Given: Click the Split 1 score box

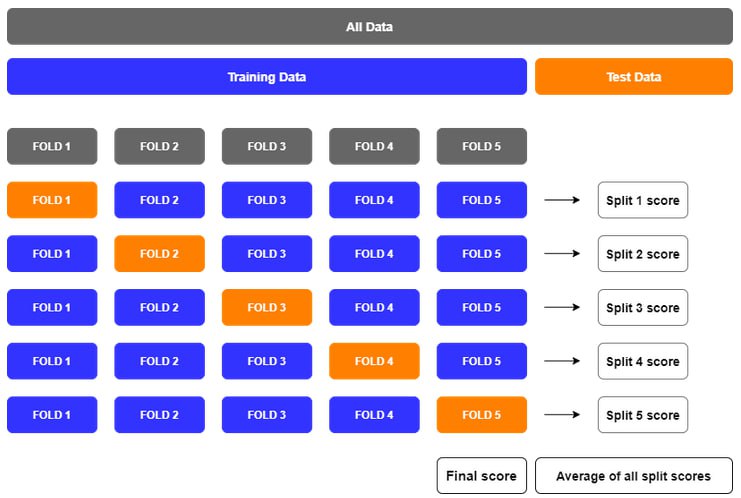Looking at the screenshot, I should (x=643, y=200).
